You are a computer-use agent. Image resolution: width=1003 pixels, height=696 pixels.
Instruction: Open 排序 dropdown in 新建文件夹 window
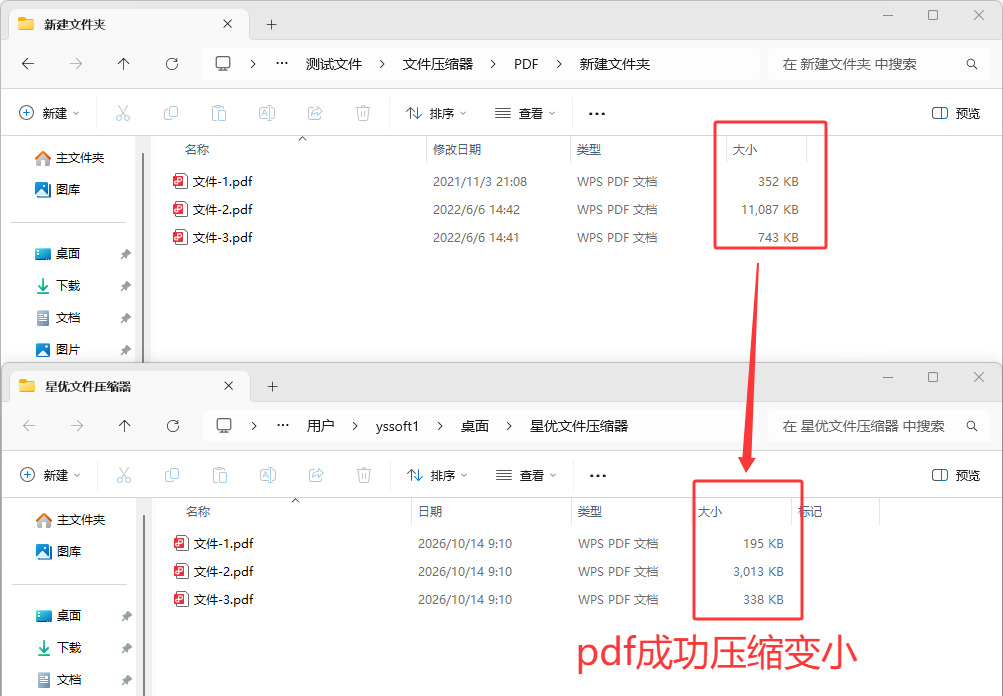click(436, 113)
